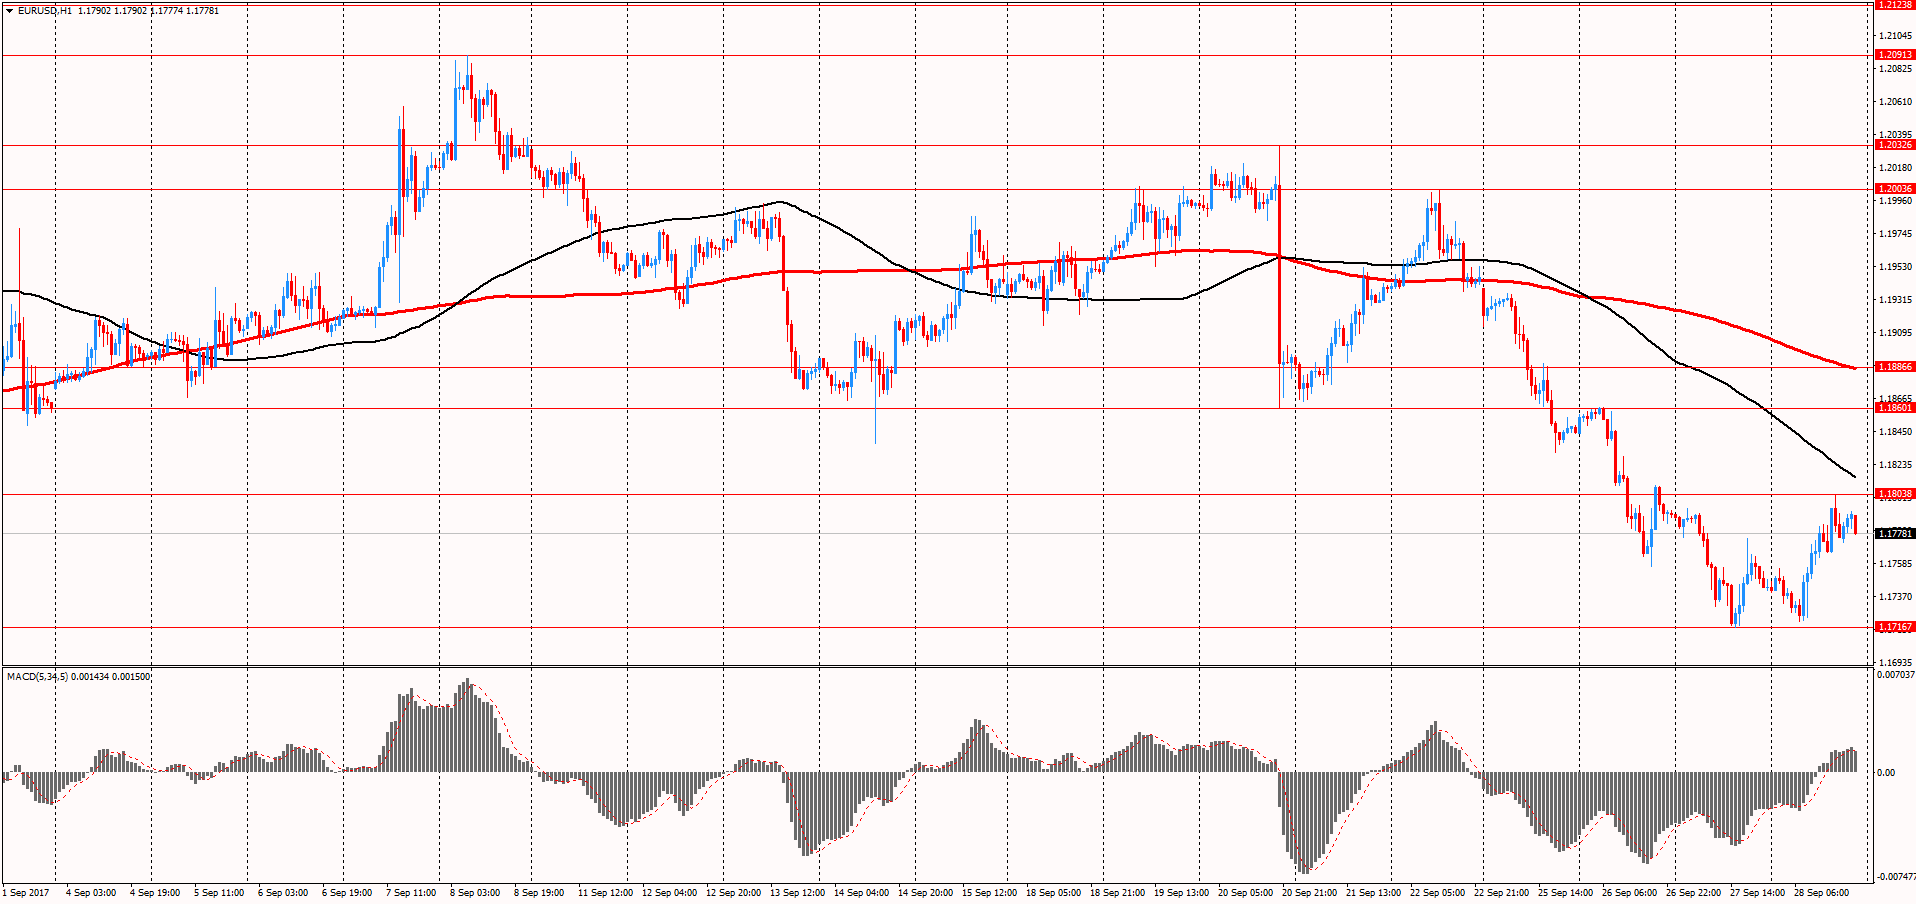Select the 1.18601 price level tag
This screenshot has height=904, width=1916.
[x=1894, y=408]
